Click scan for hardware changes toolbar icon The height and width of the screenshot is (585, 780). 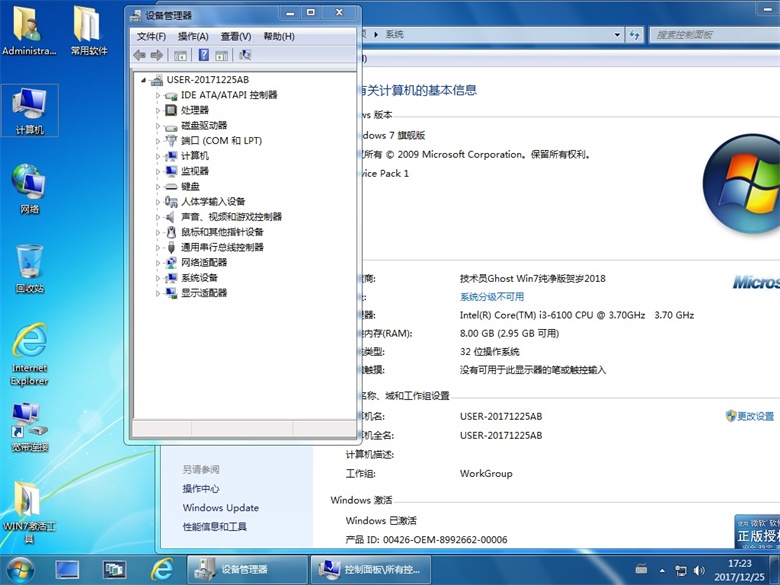point(246,56)
